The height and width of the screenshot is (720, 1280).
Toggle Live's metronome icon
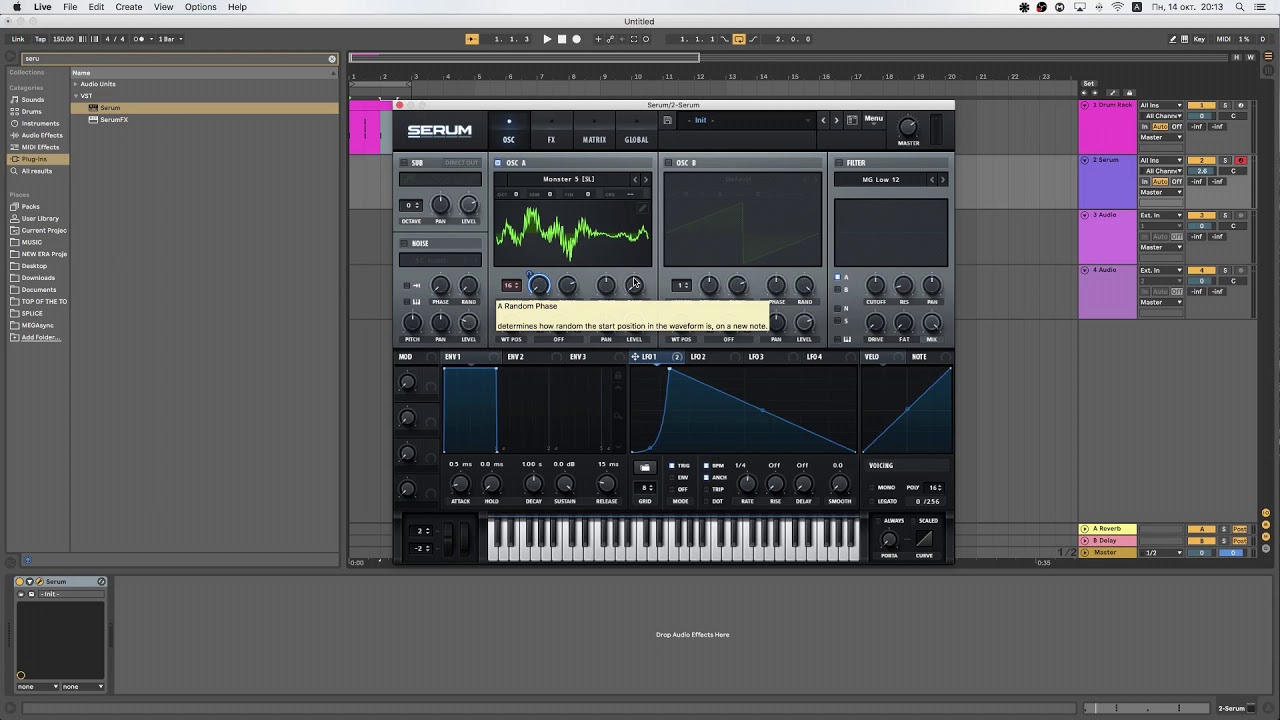pos(140,39)
